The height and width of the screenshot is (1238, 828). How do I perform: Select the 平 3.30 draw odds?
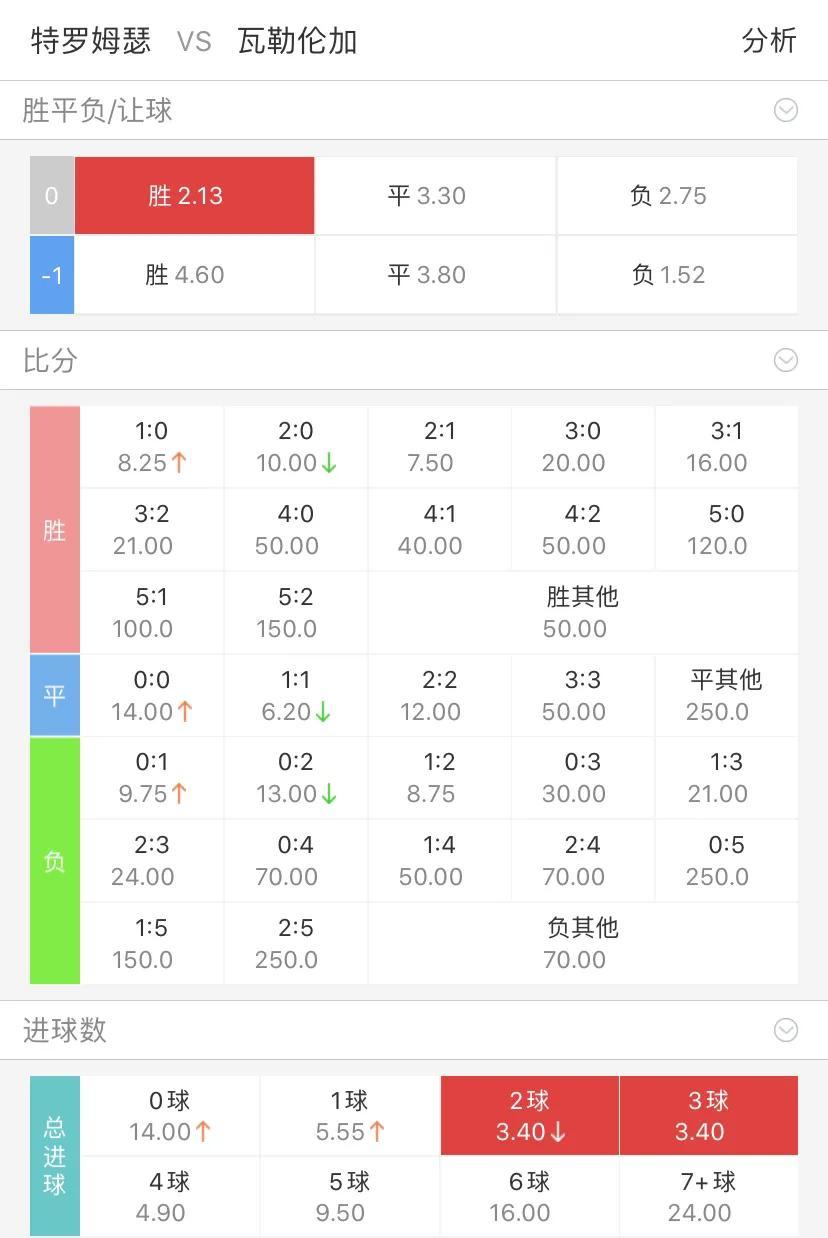[x=435, y=196]
